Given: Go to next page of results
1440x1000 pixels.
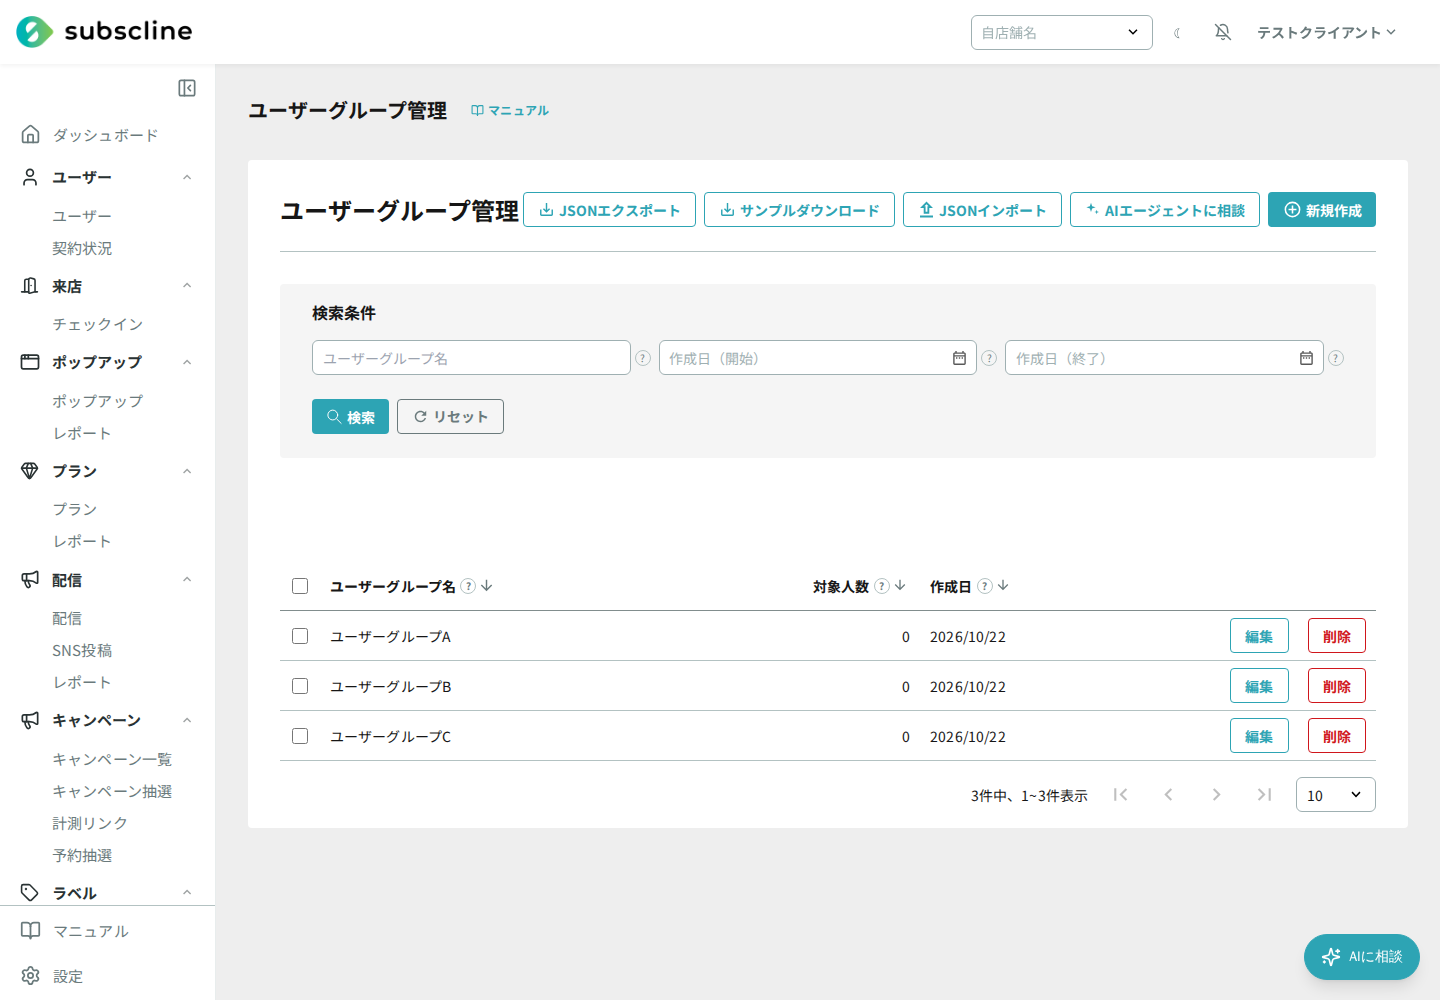Looking at the screenshot, I should pyautogui.click(x=1216, y=795).
